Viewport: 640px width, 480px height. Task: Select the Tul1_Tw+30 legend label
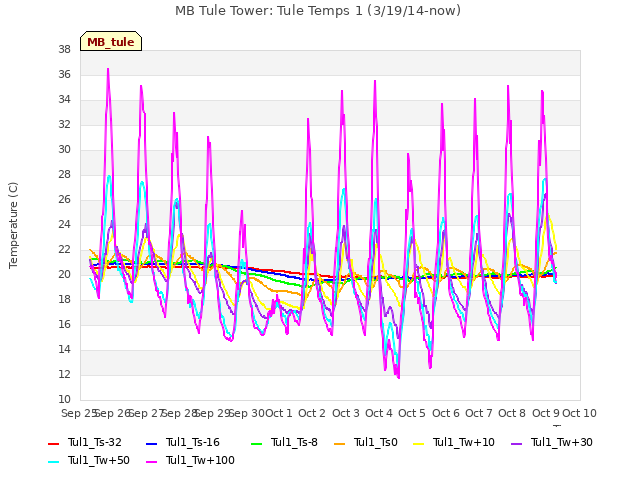pyautogui.click(x=562, y=442)
